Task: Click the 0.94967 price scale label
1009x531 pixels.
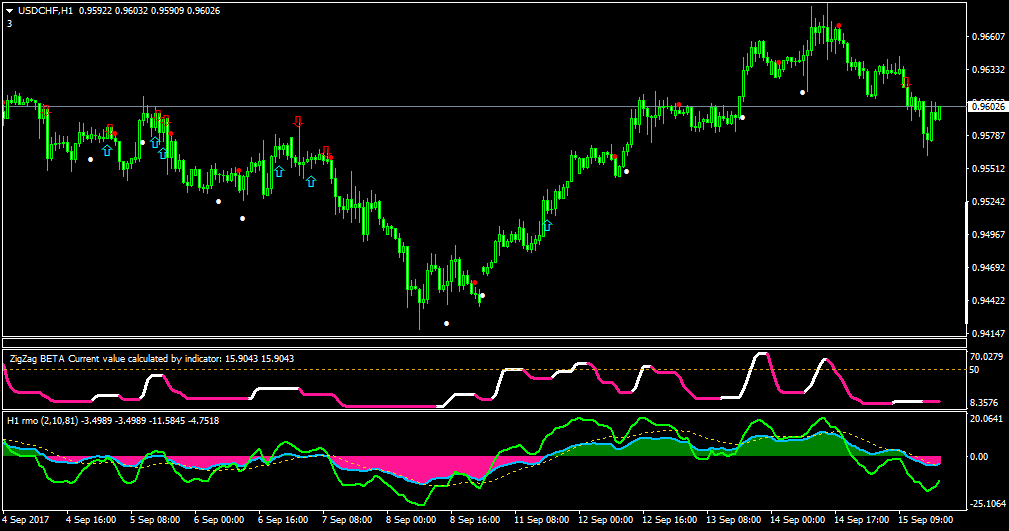Action: [988, 235]
